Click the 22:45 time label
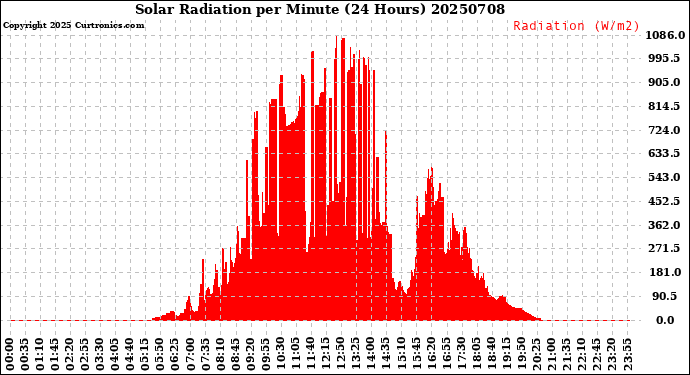This screenshot has height=375, width=690. point(597,355)
